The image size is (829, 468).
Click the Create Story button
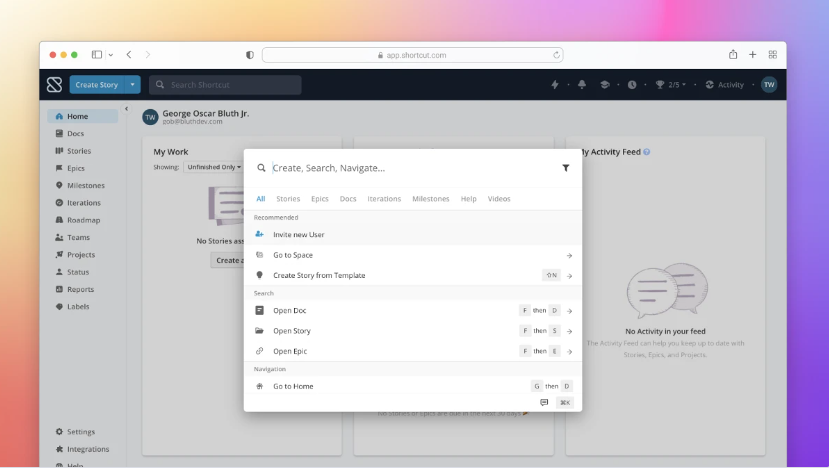coord(97,85)
